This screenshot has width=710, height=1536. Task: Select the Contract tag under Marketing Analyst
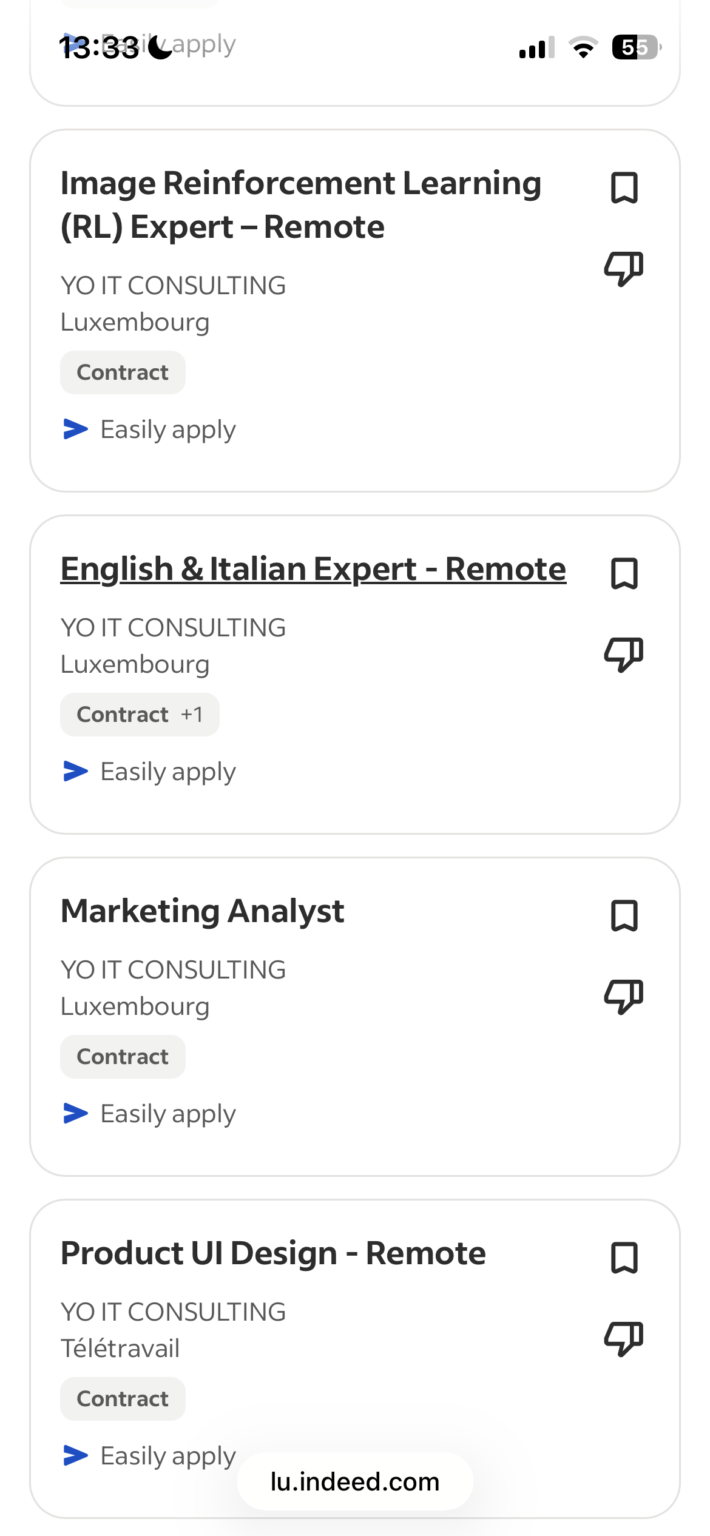(x=122, y=1056)
